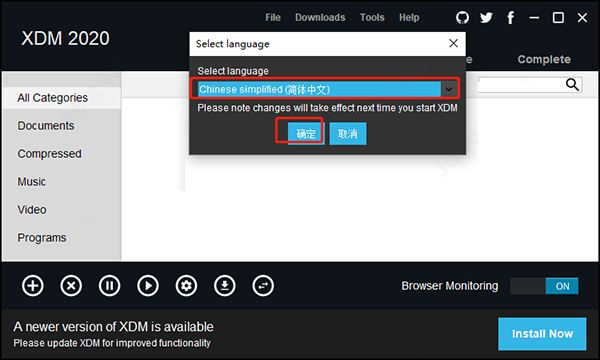600x360 pixels.
Task: Click the media converter swap icon
Action: click(263, 286)
